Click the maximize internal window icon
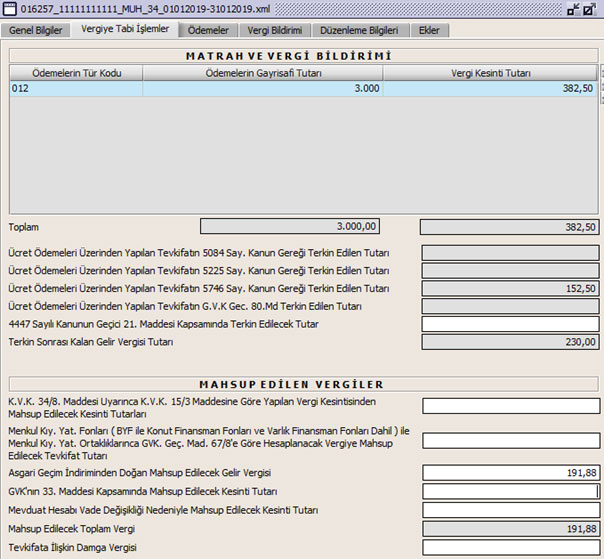The image size is (604, 559). [591, 9]
